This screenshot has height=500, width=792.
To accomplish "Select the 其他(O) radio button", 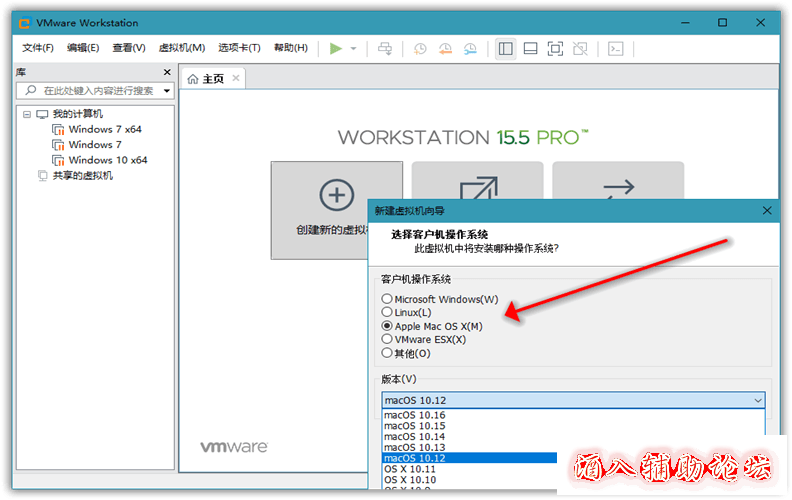I will [x=387, y=353].
